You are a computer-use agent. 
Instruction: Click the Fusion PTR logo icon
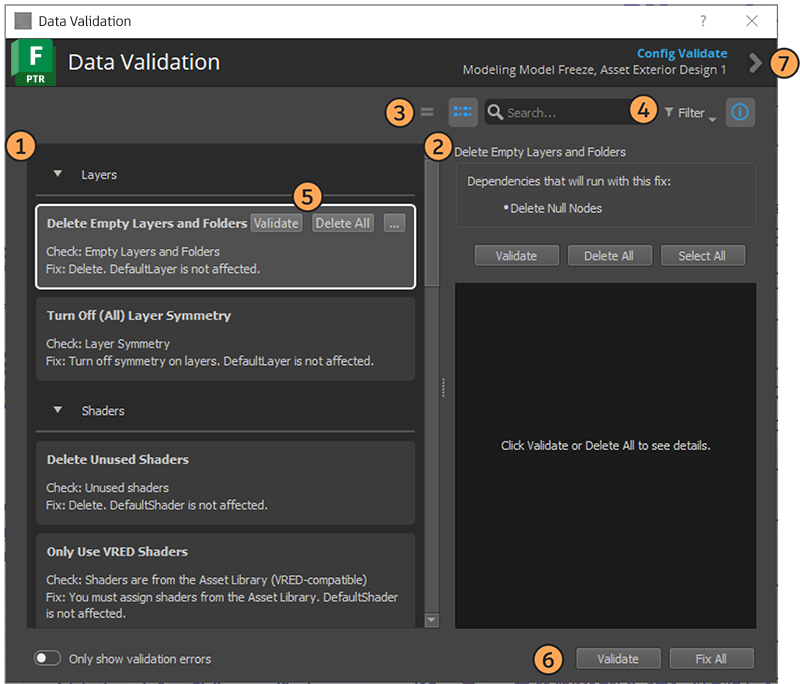click(33, 63)
